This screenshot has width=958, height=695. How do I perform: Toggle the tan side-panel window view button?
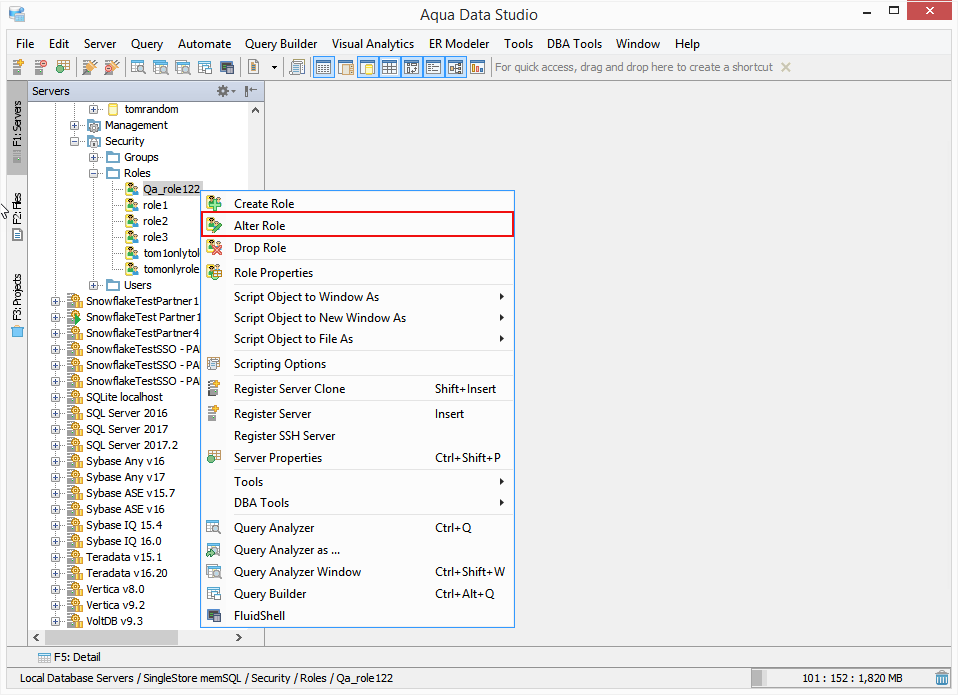(346, 67)
